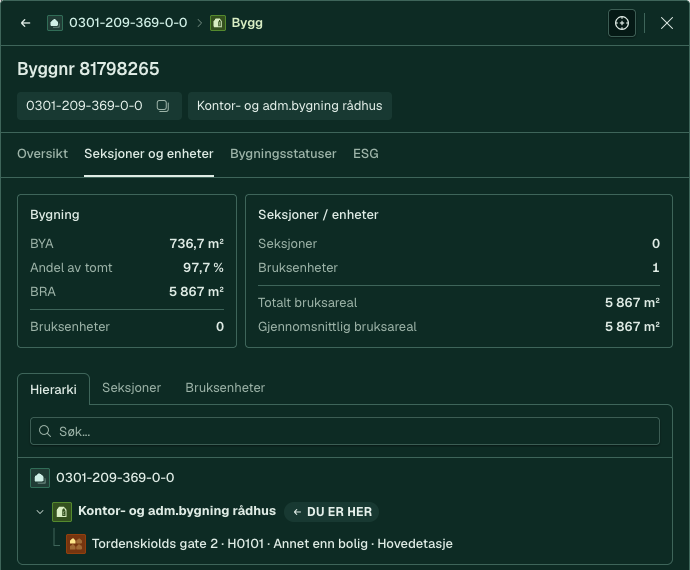Select Hierarki sub-tab

point(53,389)
